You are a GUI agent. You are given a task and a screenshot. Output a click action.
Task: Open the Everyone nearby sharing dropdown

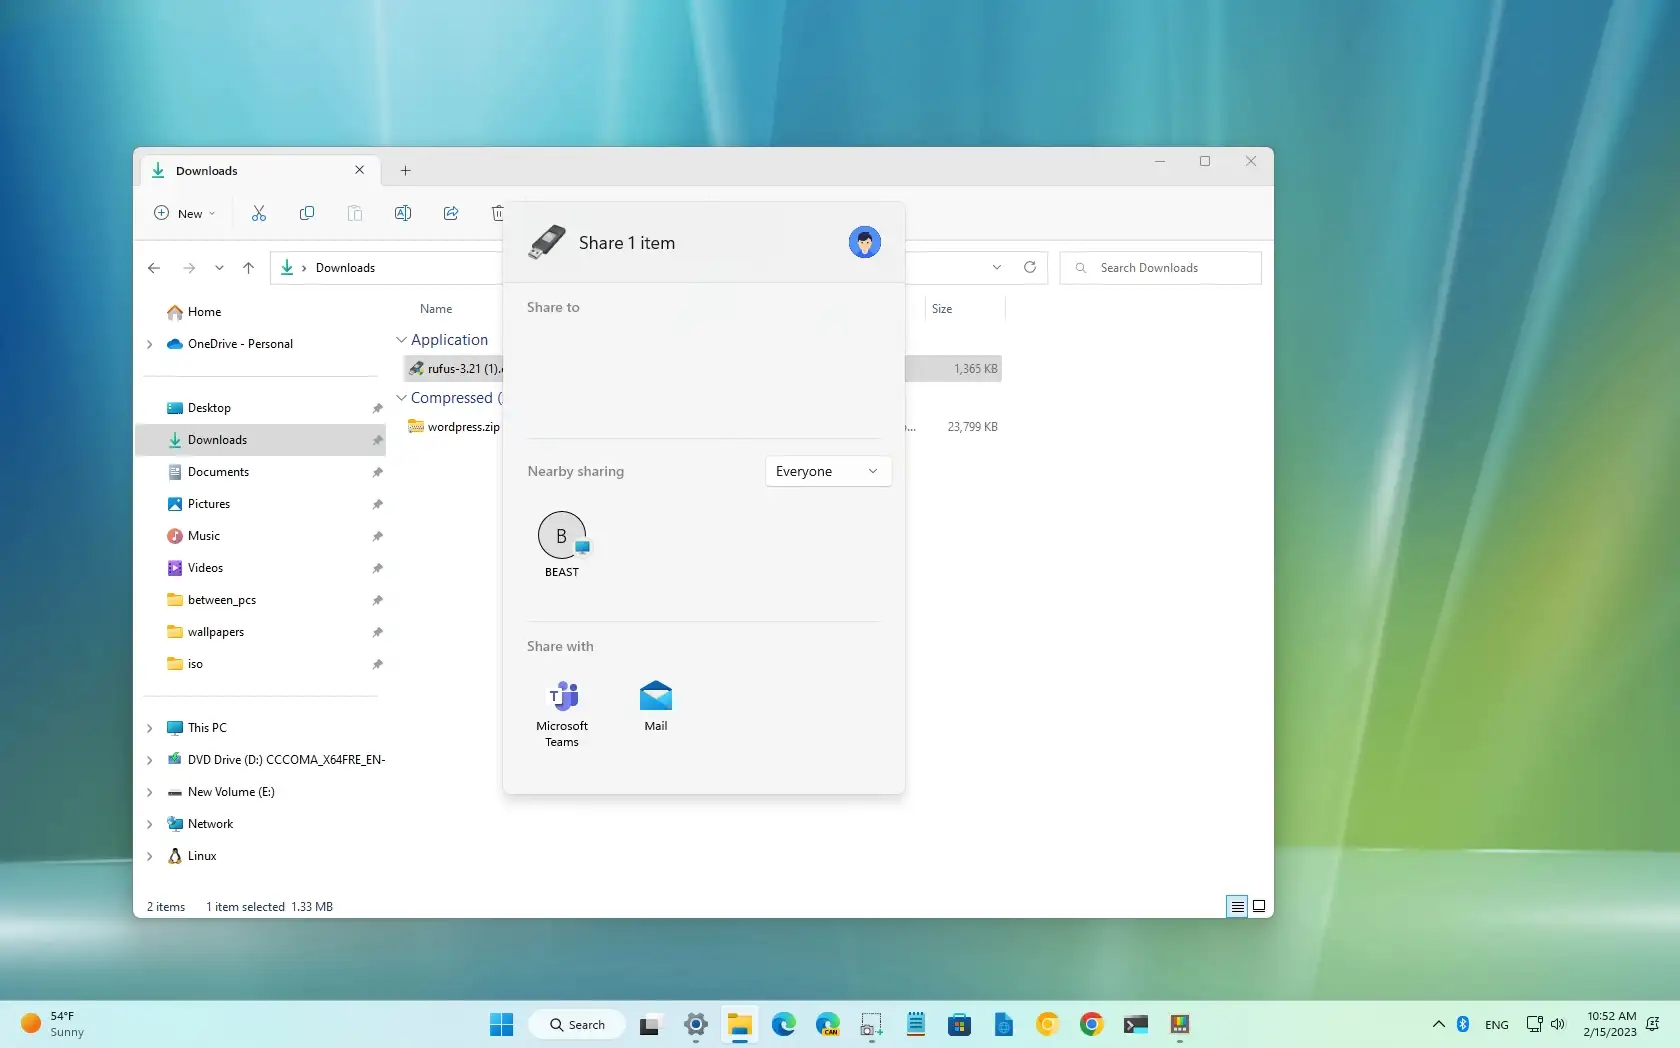tap(827, 471)
